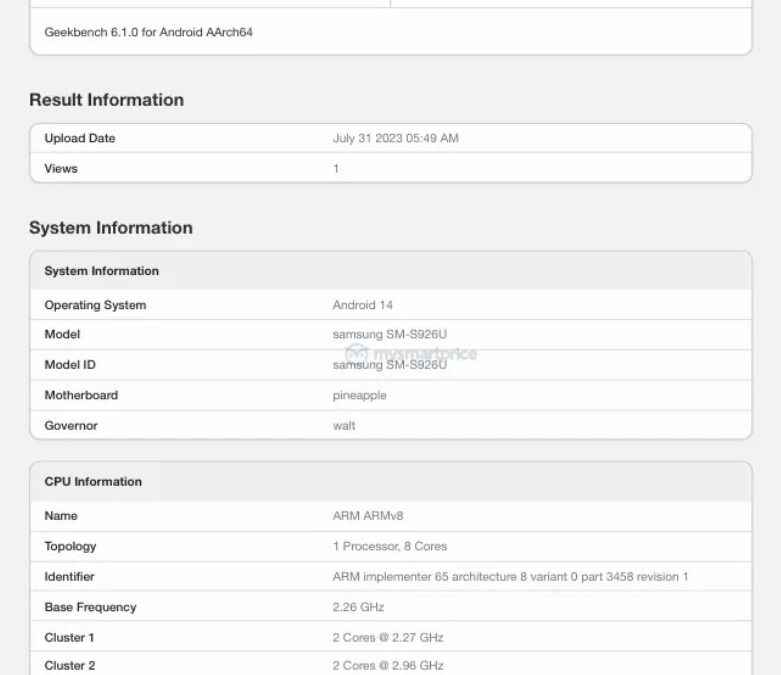Select the pineapple motherboard value
The height and width of the screenshot is (675, 781).
359,395
